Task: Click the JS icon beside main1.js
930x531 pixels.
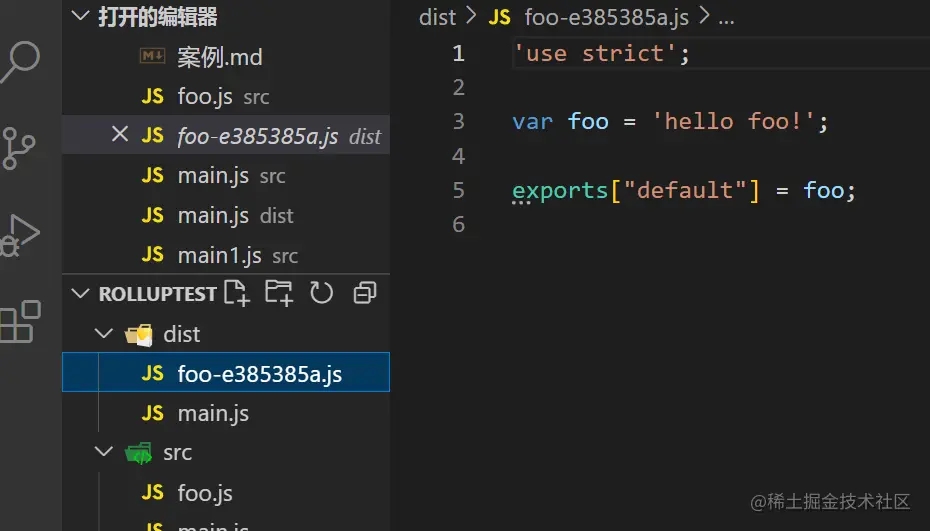Action: 152,255
